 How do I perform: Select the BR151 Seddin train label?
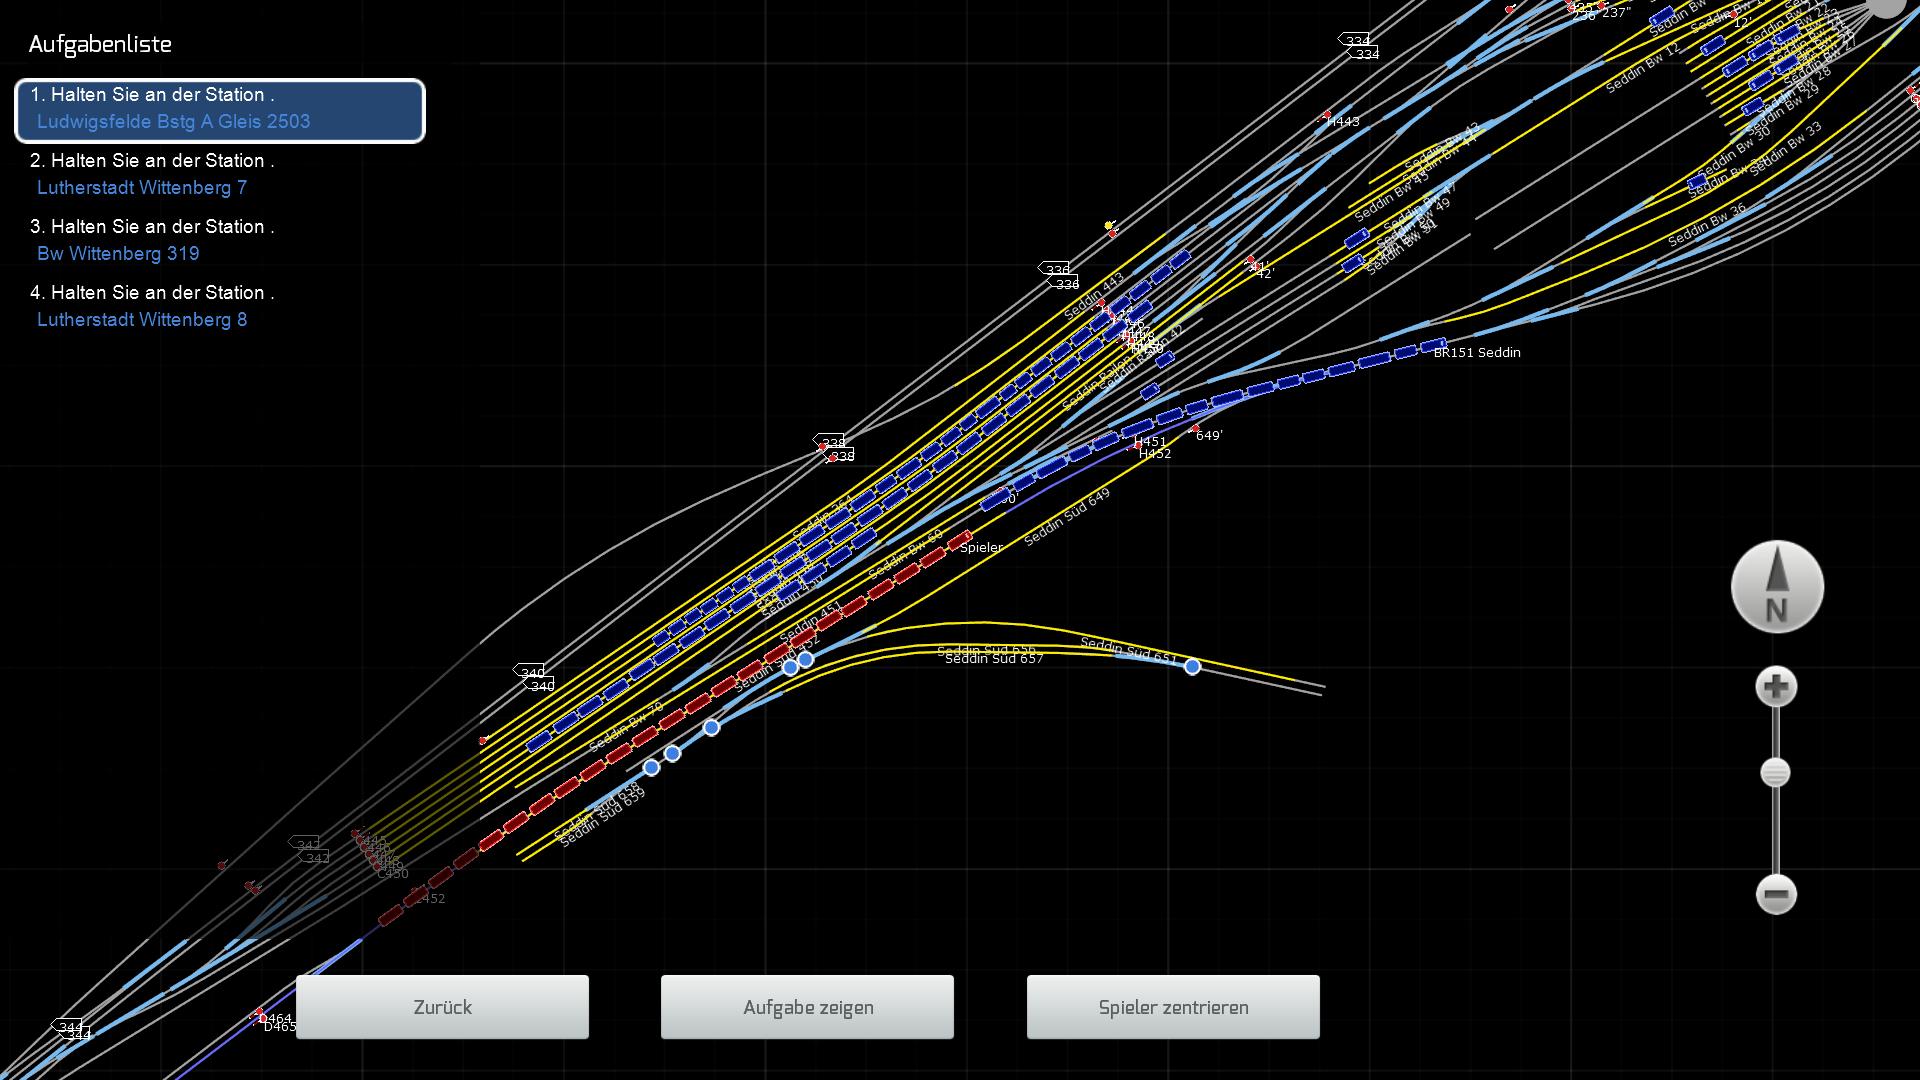[1476, 352]
